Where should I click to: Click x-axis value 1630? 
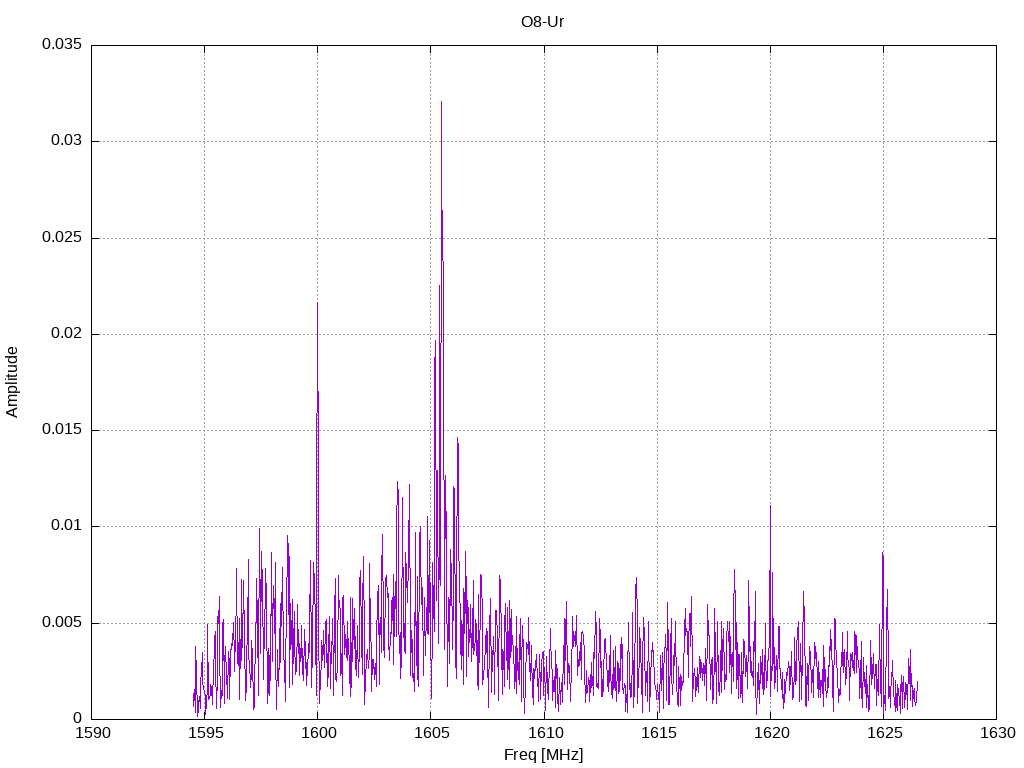[998, 733]
